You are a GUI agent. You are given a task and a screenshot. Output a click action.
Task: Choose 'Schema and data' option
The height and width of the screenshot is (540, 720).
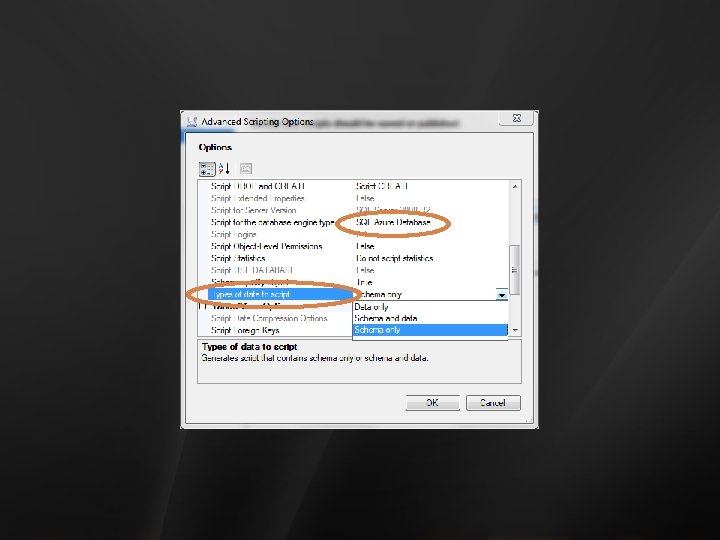(430, 318)
